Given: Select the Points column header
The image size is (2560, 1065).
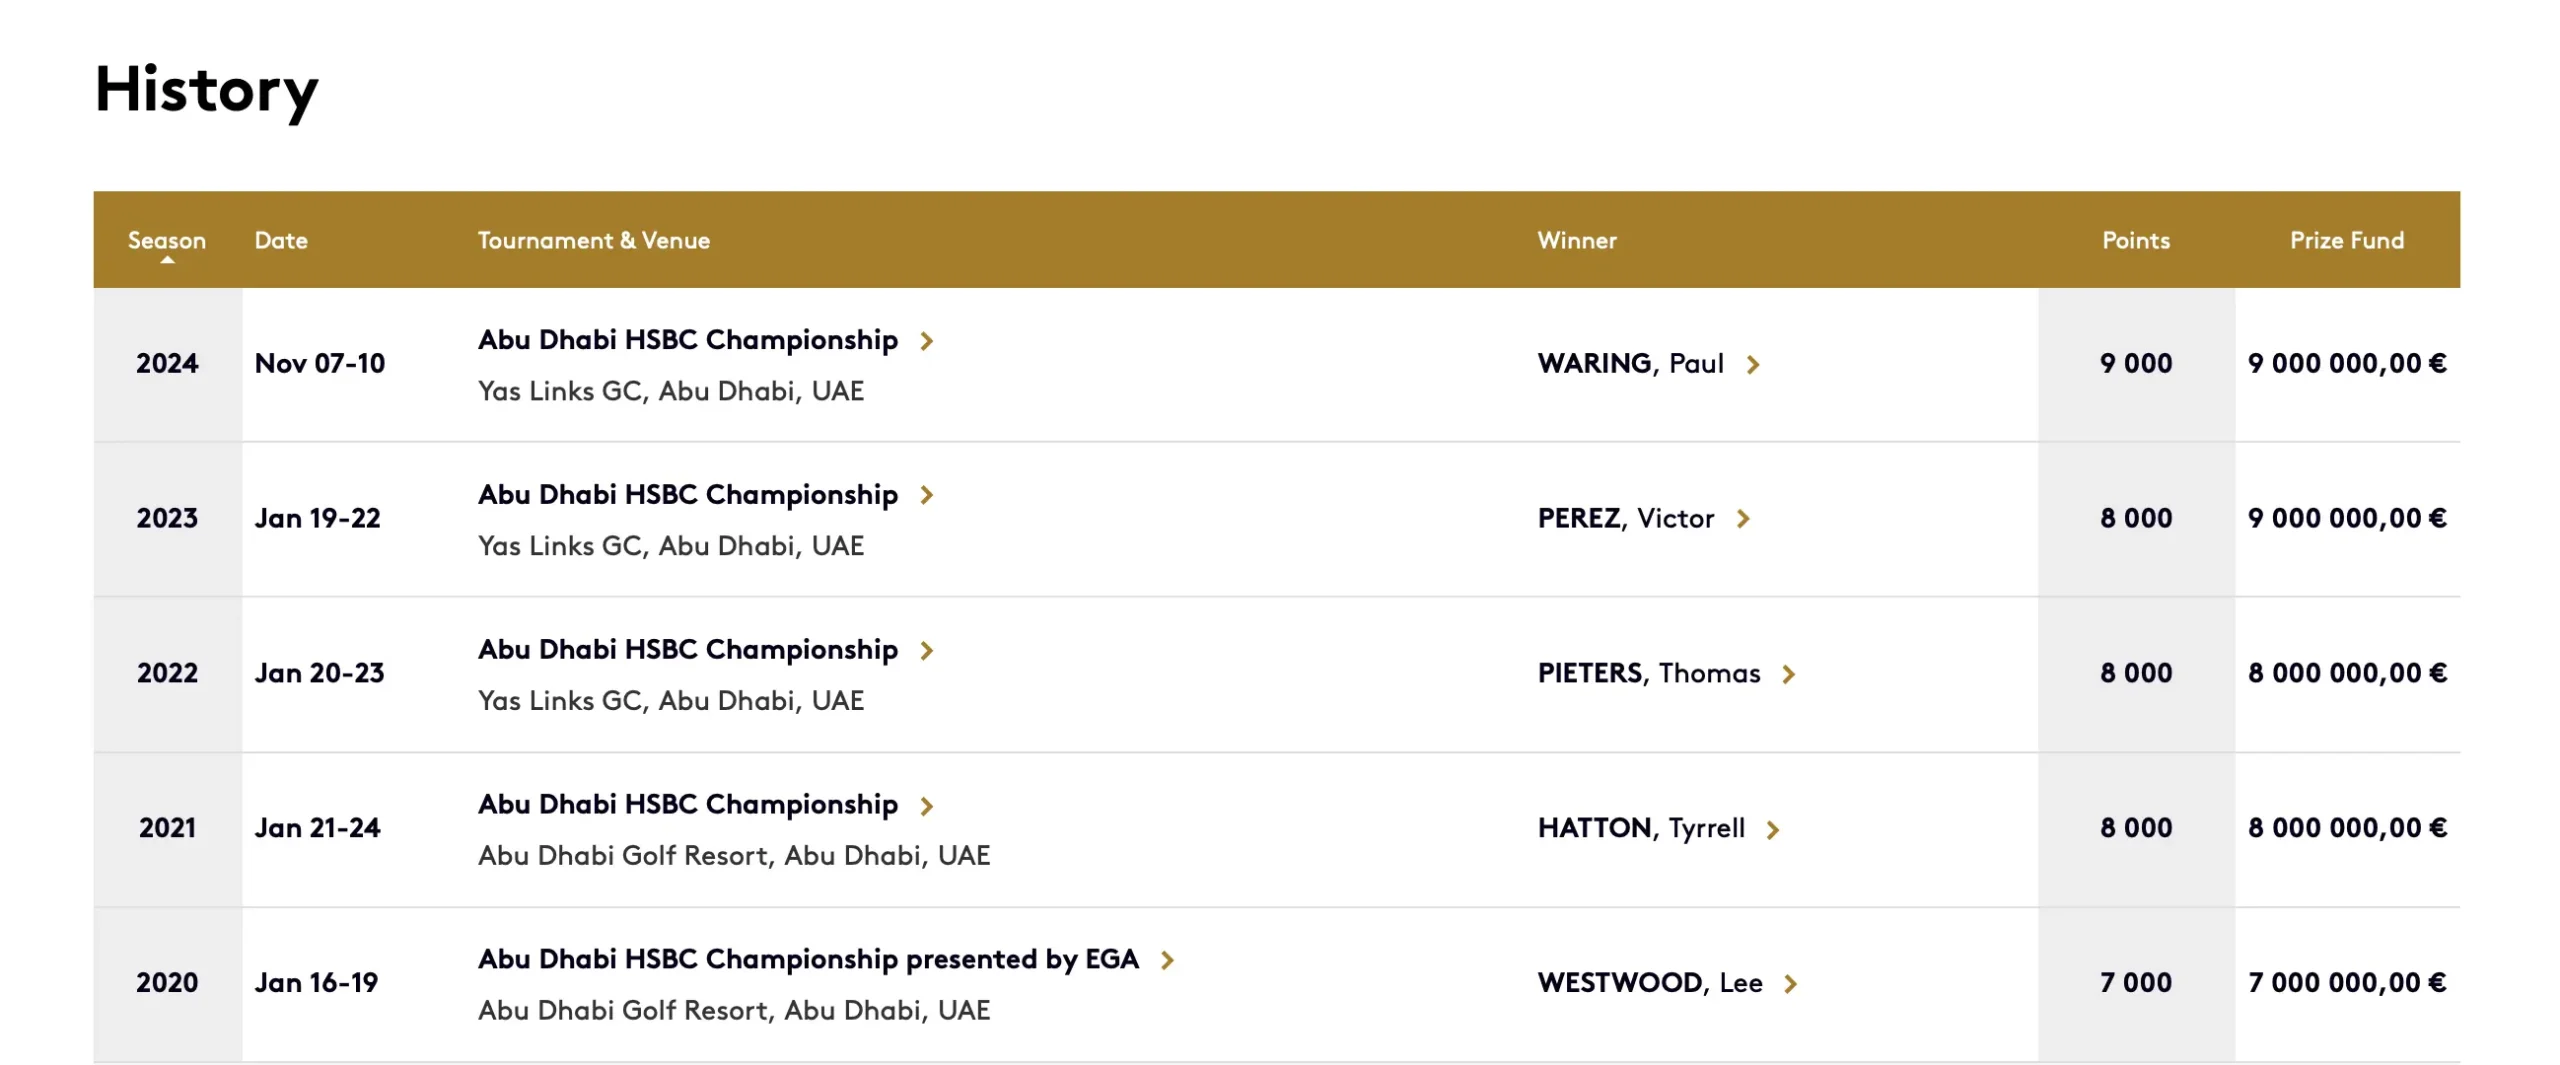Looking at the screenshot, I should click(x=2136, y=240).
